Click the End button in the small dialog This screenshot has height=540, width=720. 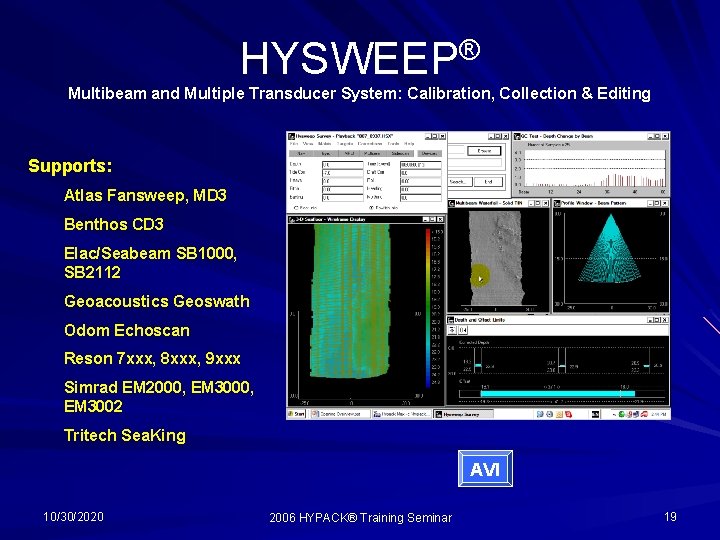pyautogui.click(x=488, y=182)
